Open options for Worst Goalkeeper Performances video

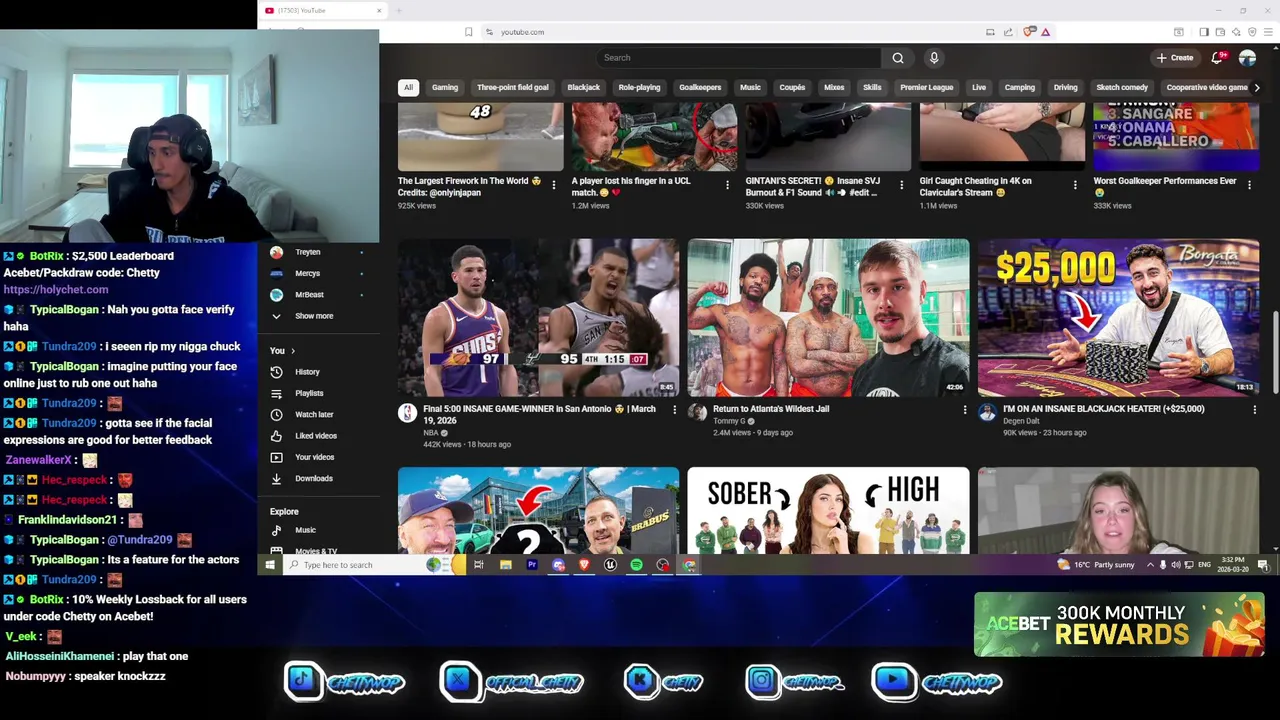click(x=1249, y=185)
